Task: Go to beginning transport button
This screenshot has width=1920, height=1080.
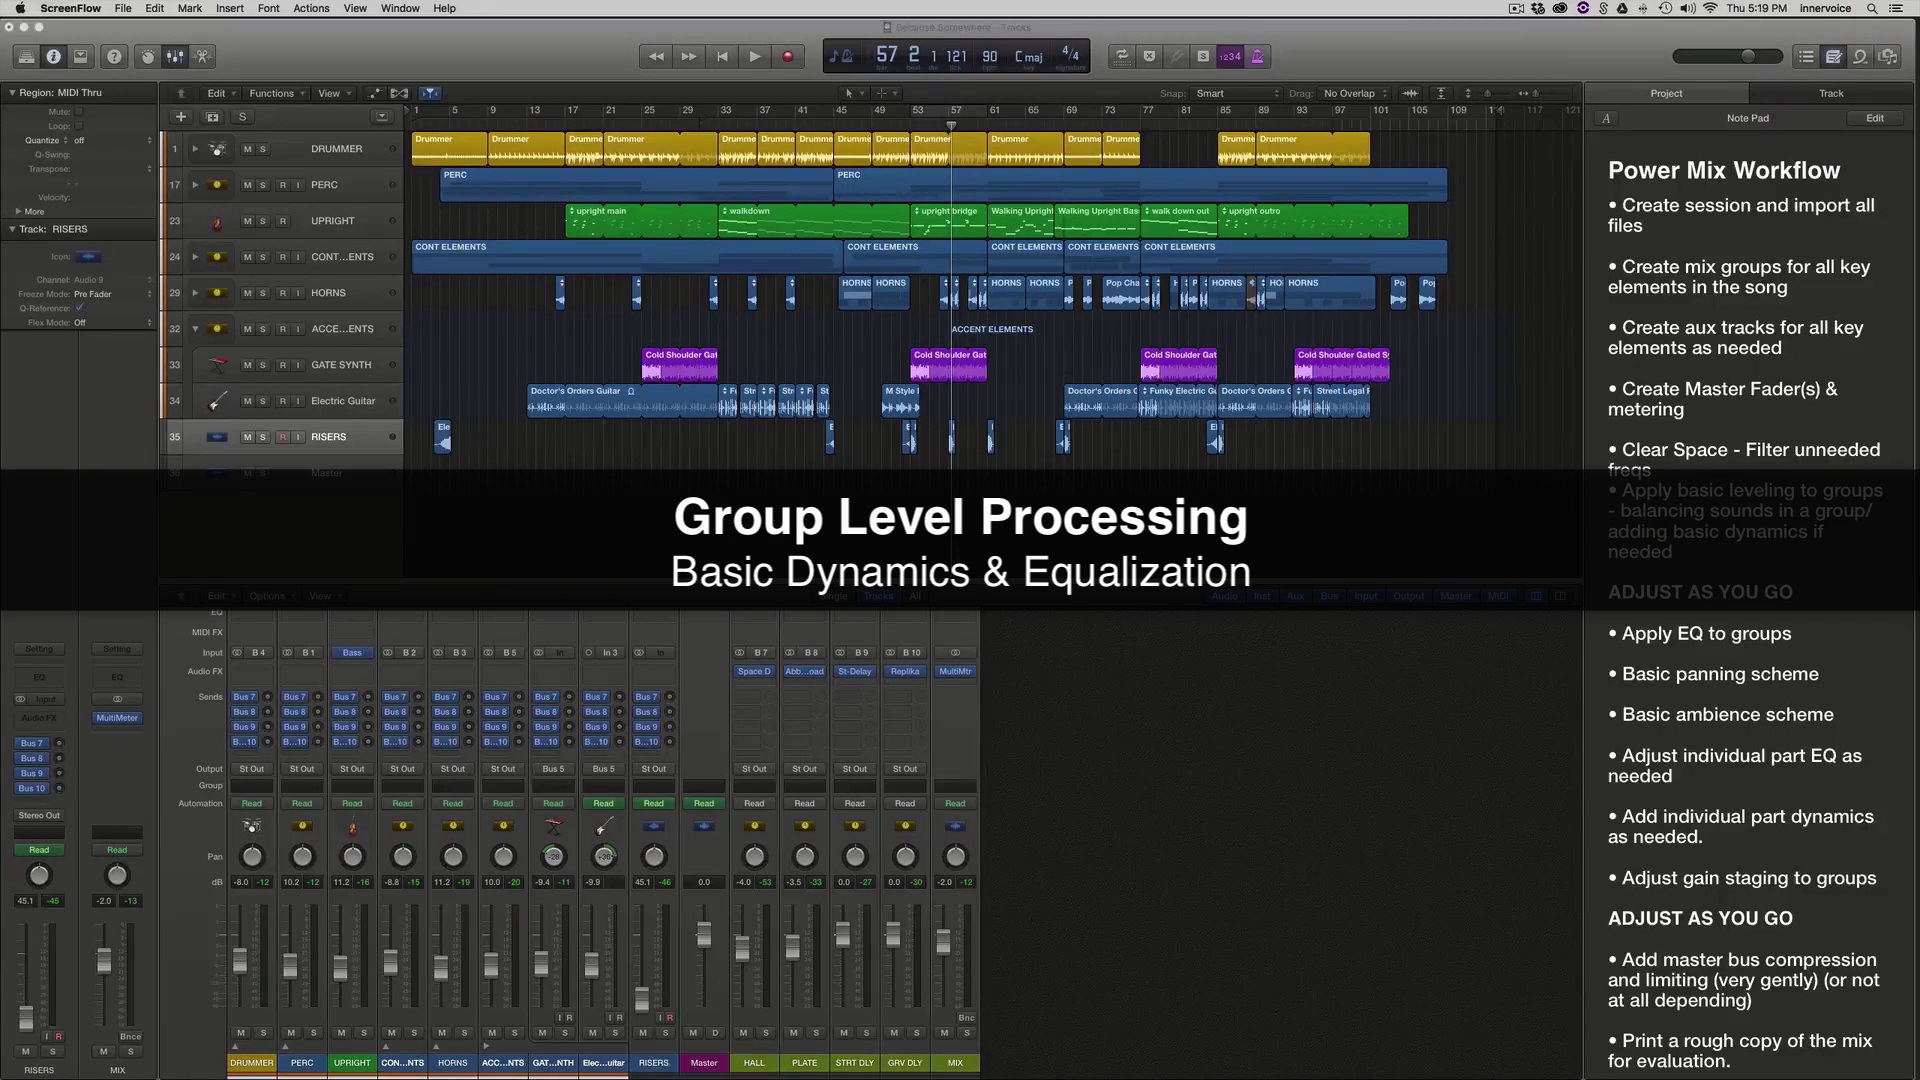Action: pyautogui.click(x=722, y=57)
